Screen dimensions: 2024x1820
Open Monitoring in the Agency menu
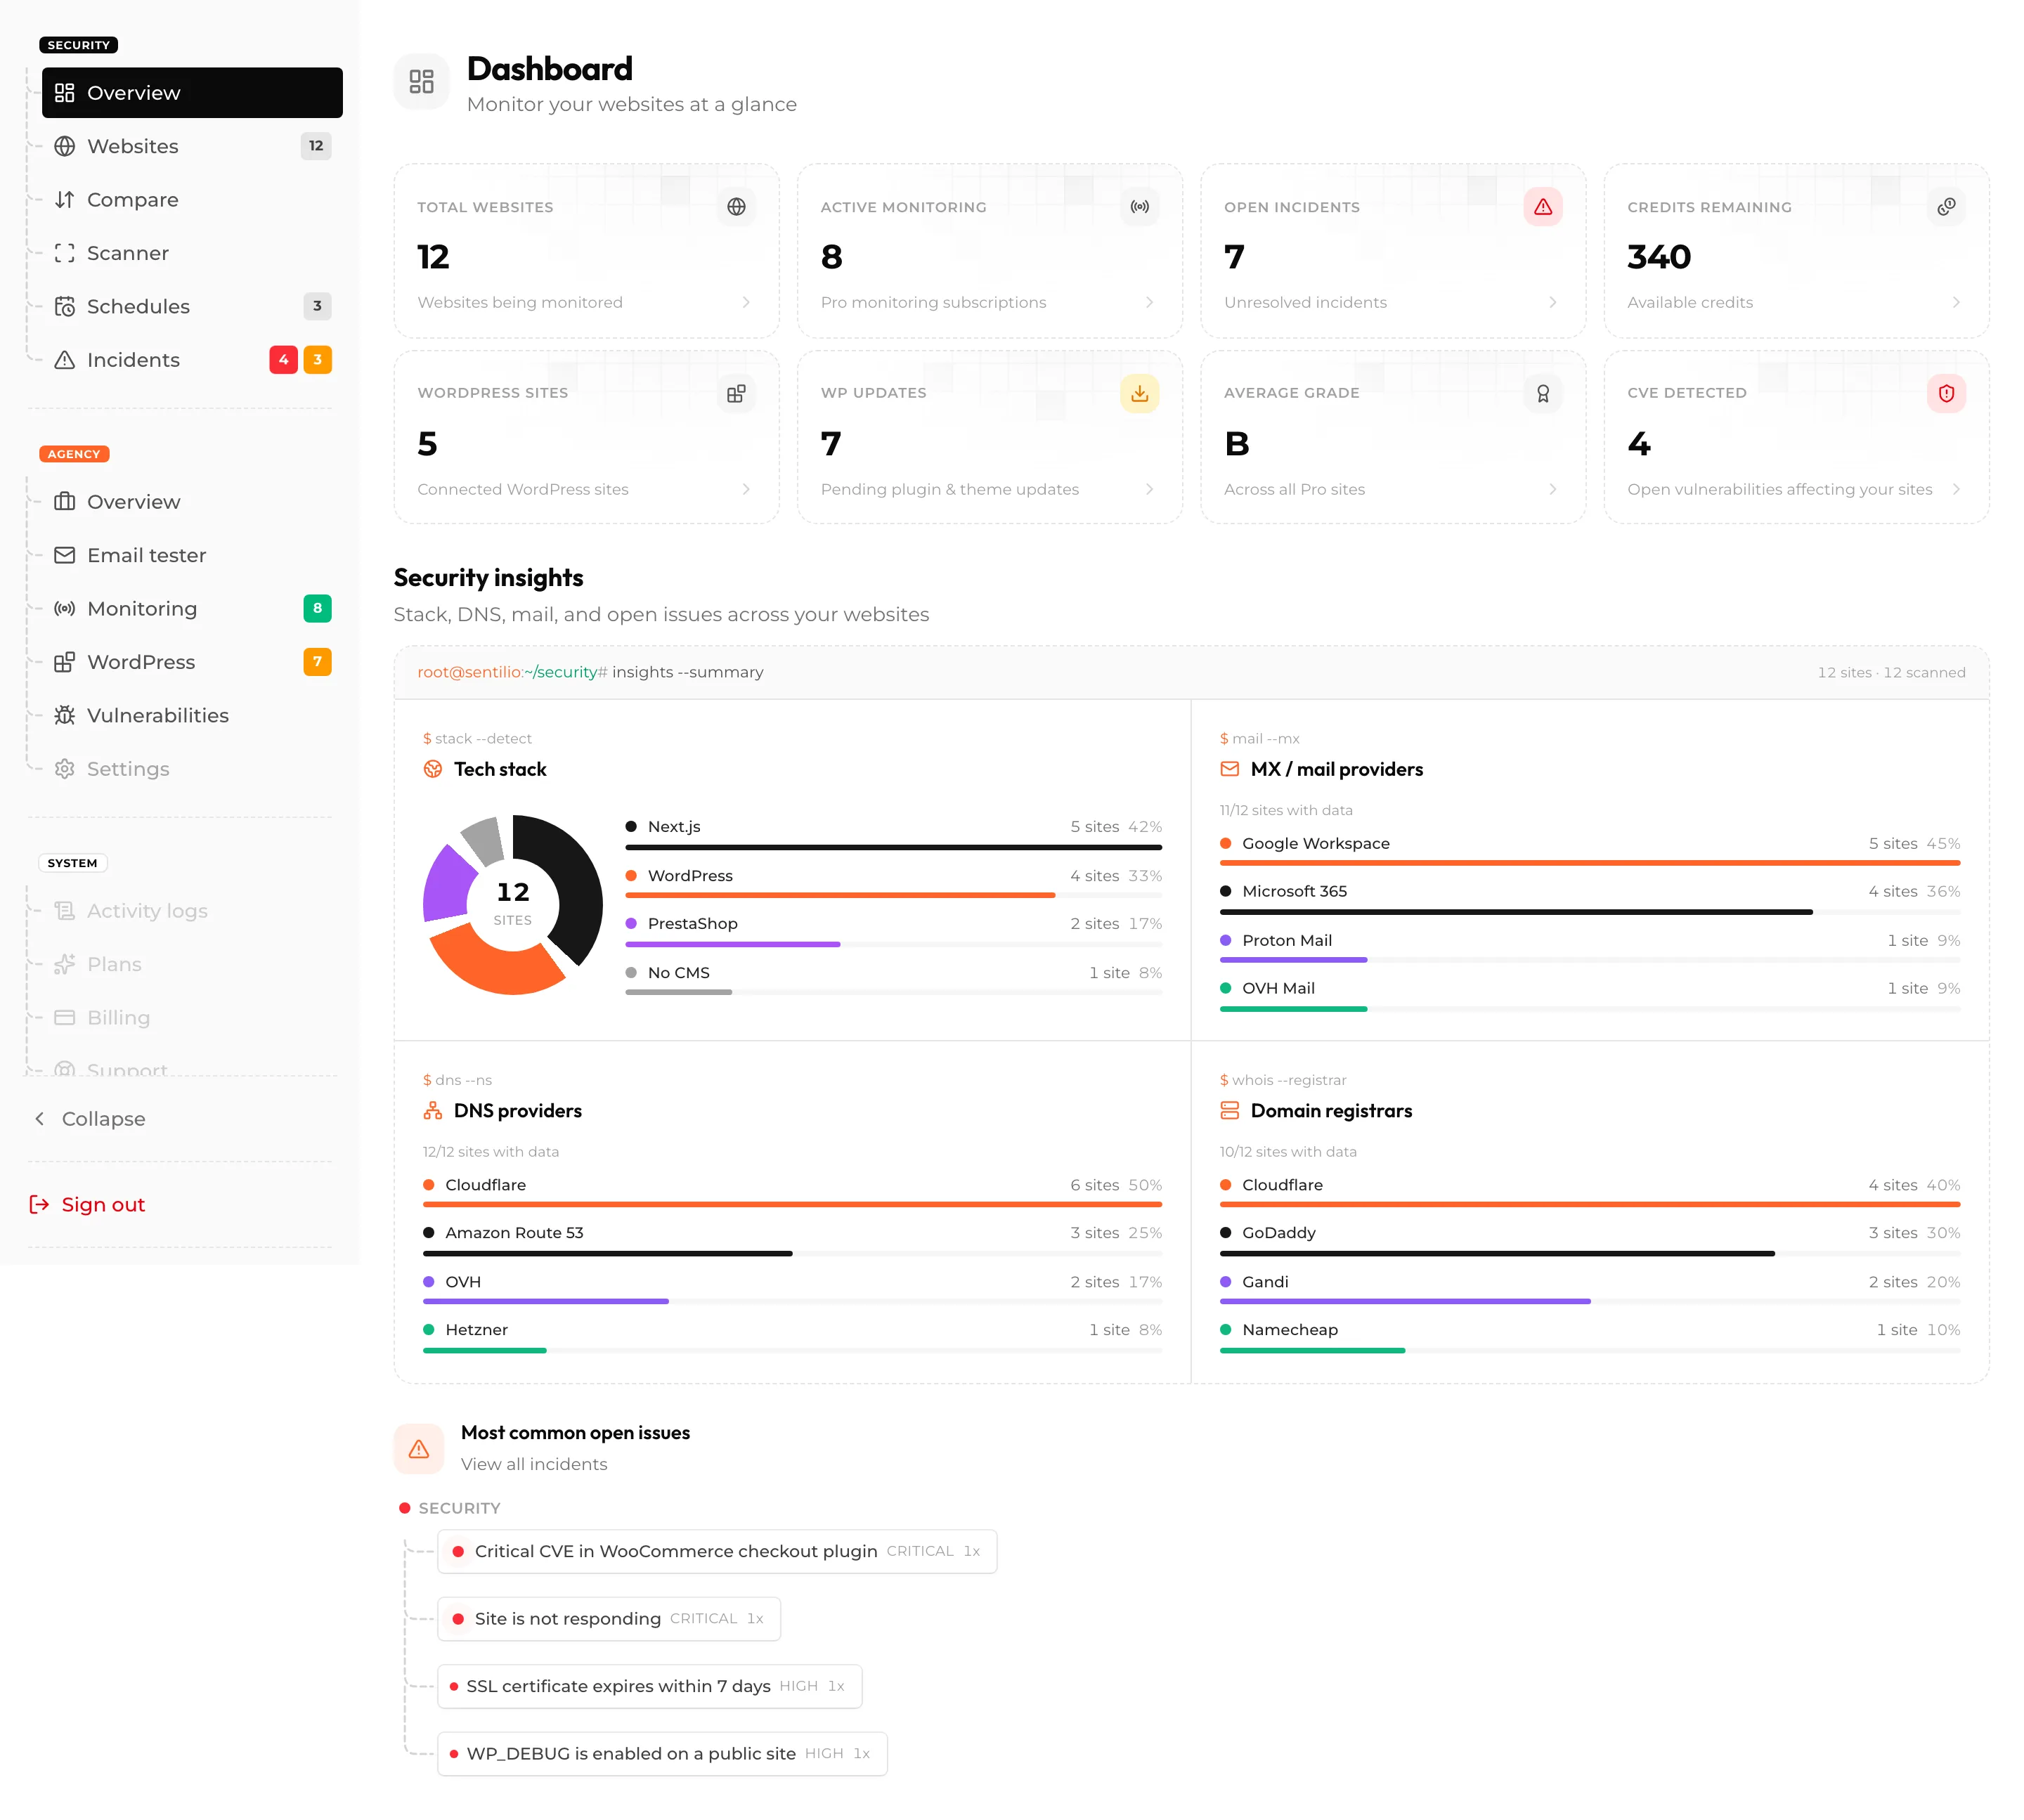(192, 609)
